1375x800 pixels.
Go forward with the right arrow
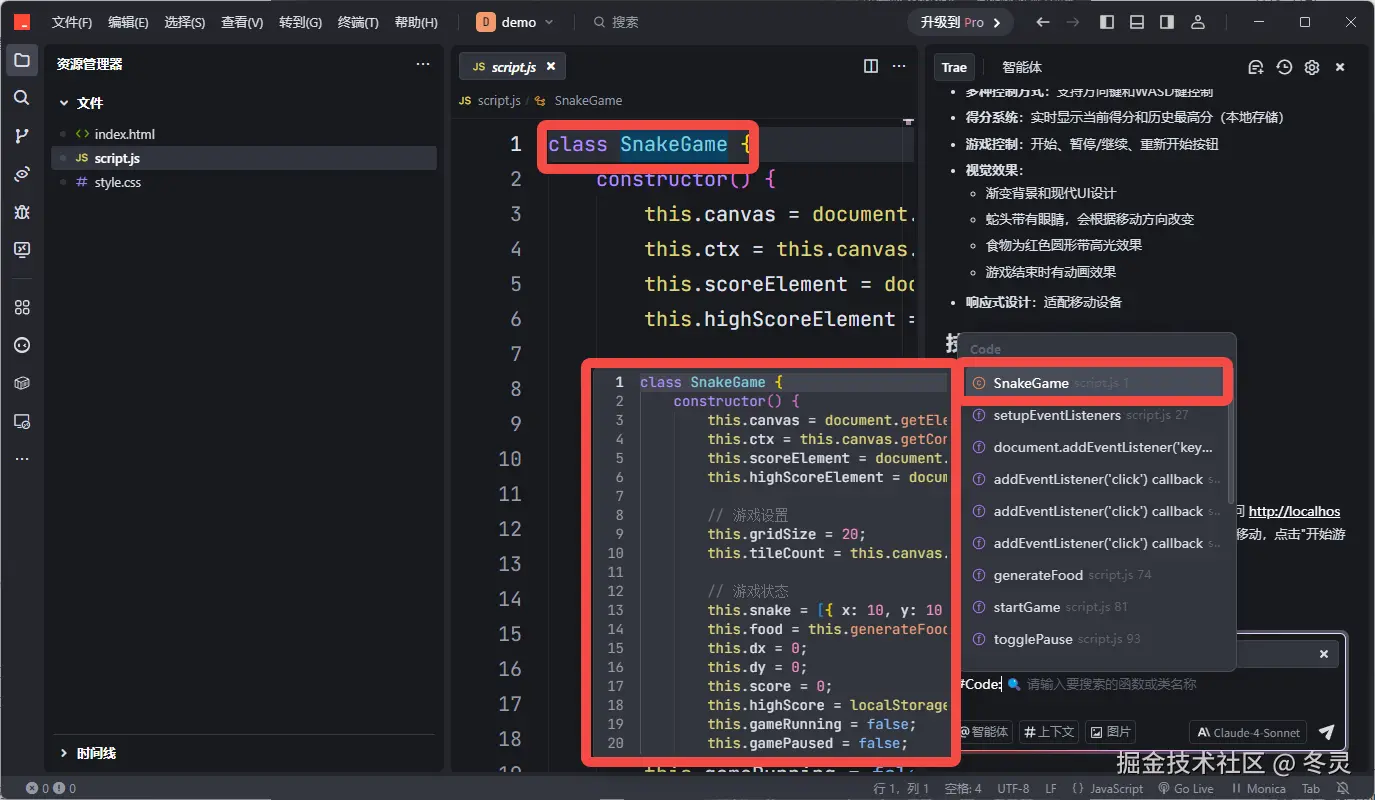(x=1073, y=22)
